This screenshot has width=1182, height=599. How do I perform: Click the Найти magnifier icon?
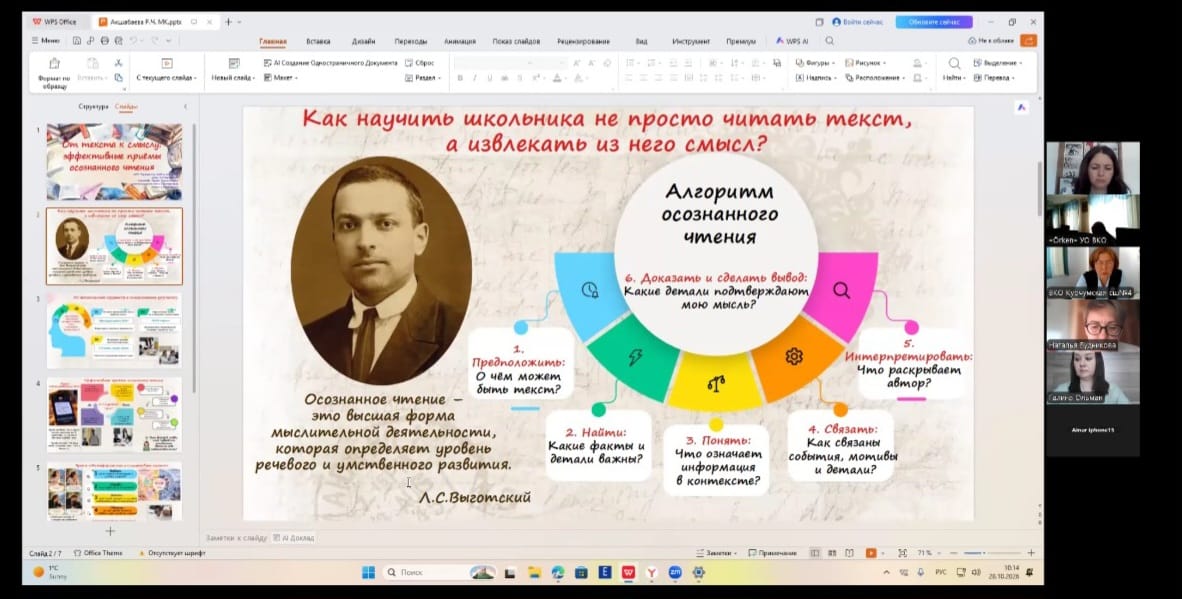(954, 64)
